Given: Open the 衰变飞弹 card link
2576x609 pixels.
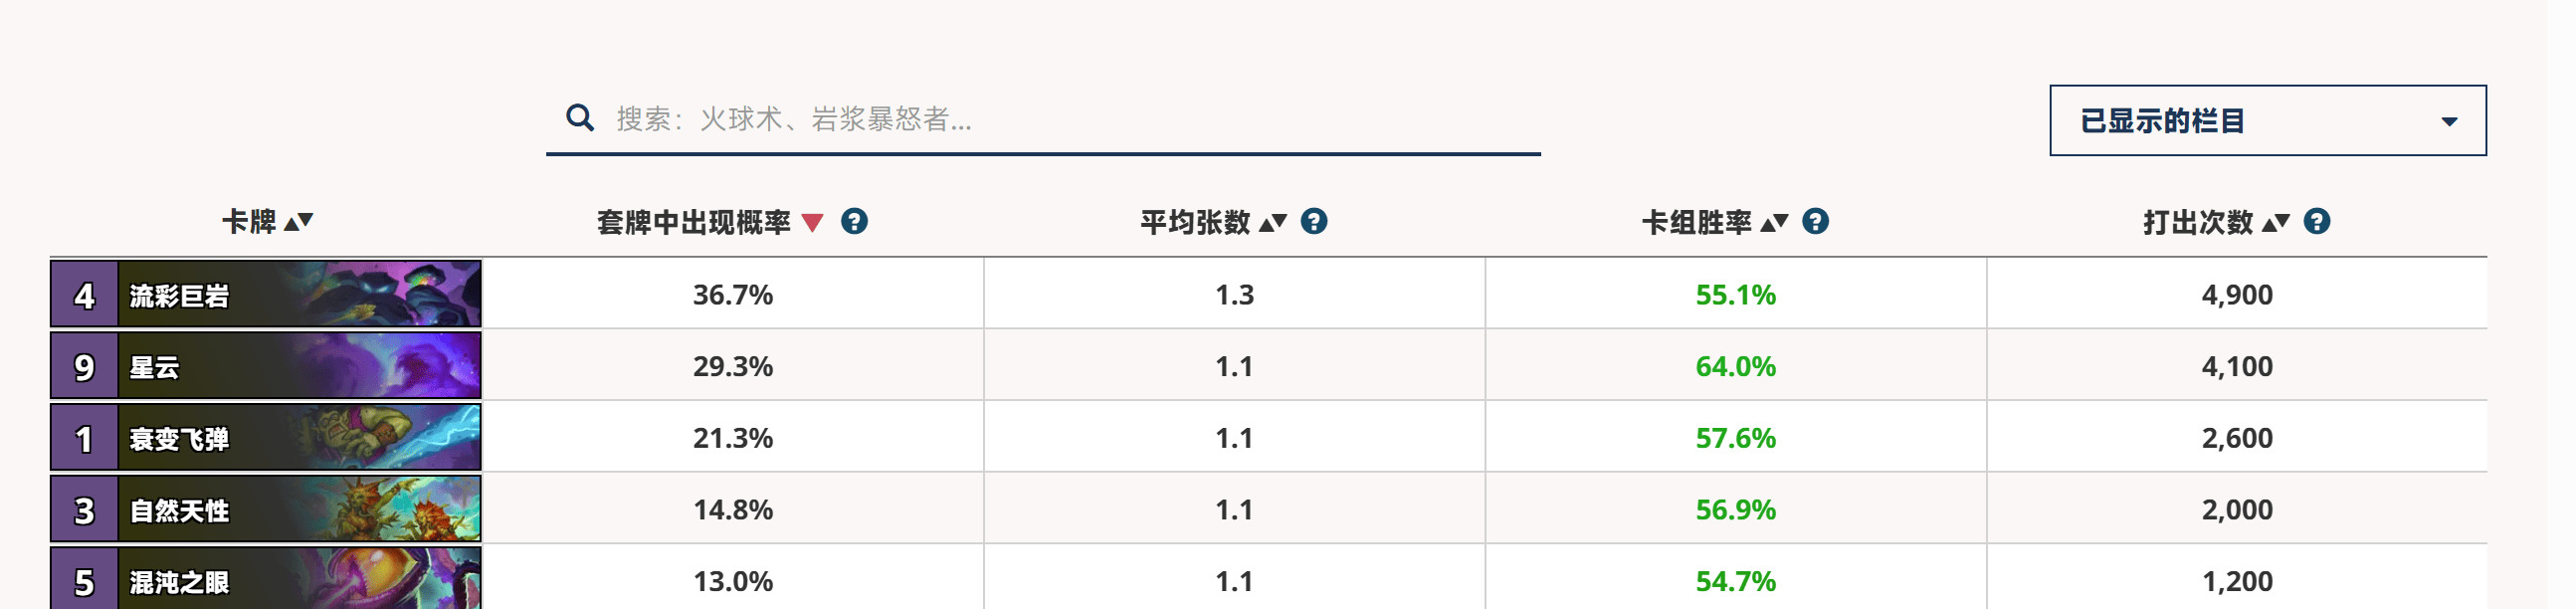Looking at the screenshot, I should [266, 438].
